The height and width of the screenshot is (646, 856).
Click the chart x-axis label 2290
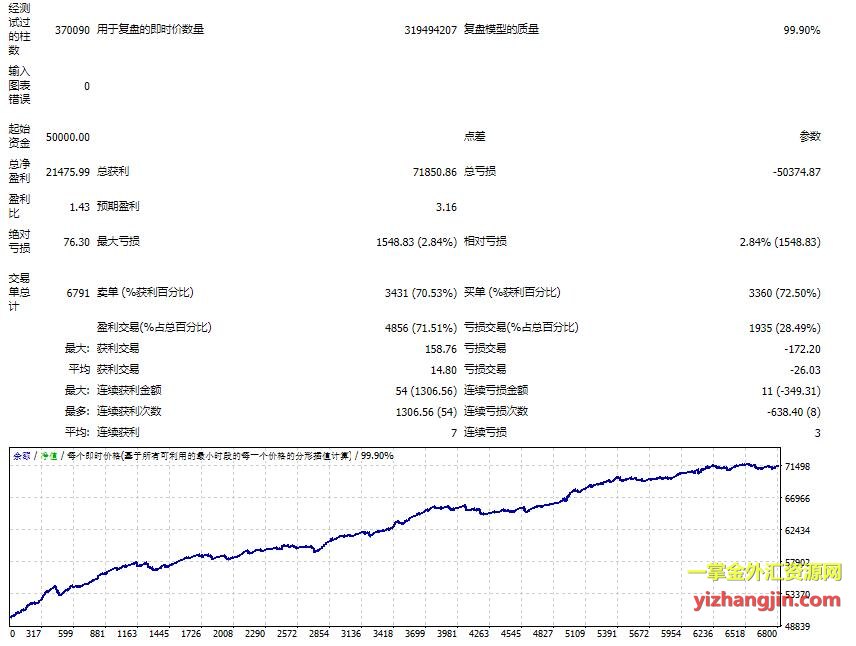[255, 633]
